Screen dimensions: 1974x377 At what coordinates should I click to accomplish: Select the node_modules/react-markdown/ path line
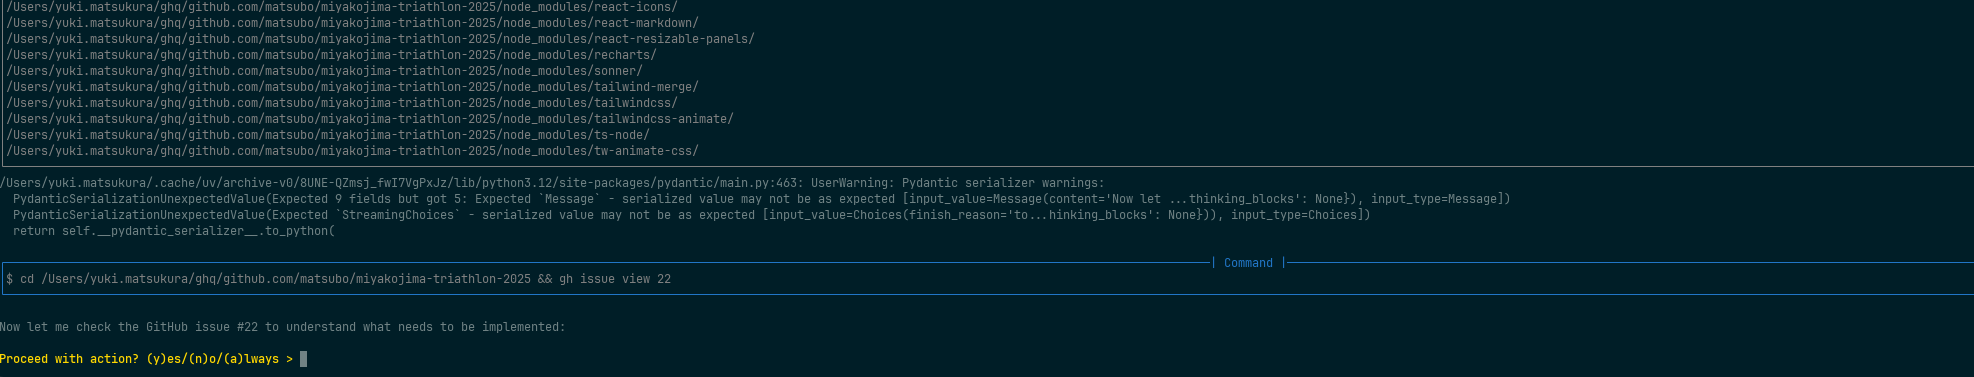pyautogui.click(x=353, y=23)
